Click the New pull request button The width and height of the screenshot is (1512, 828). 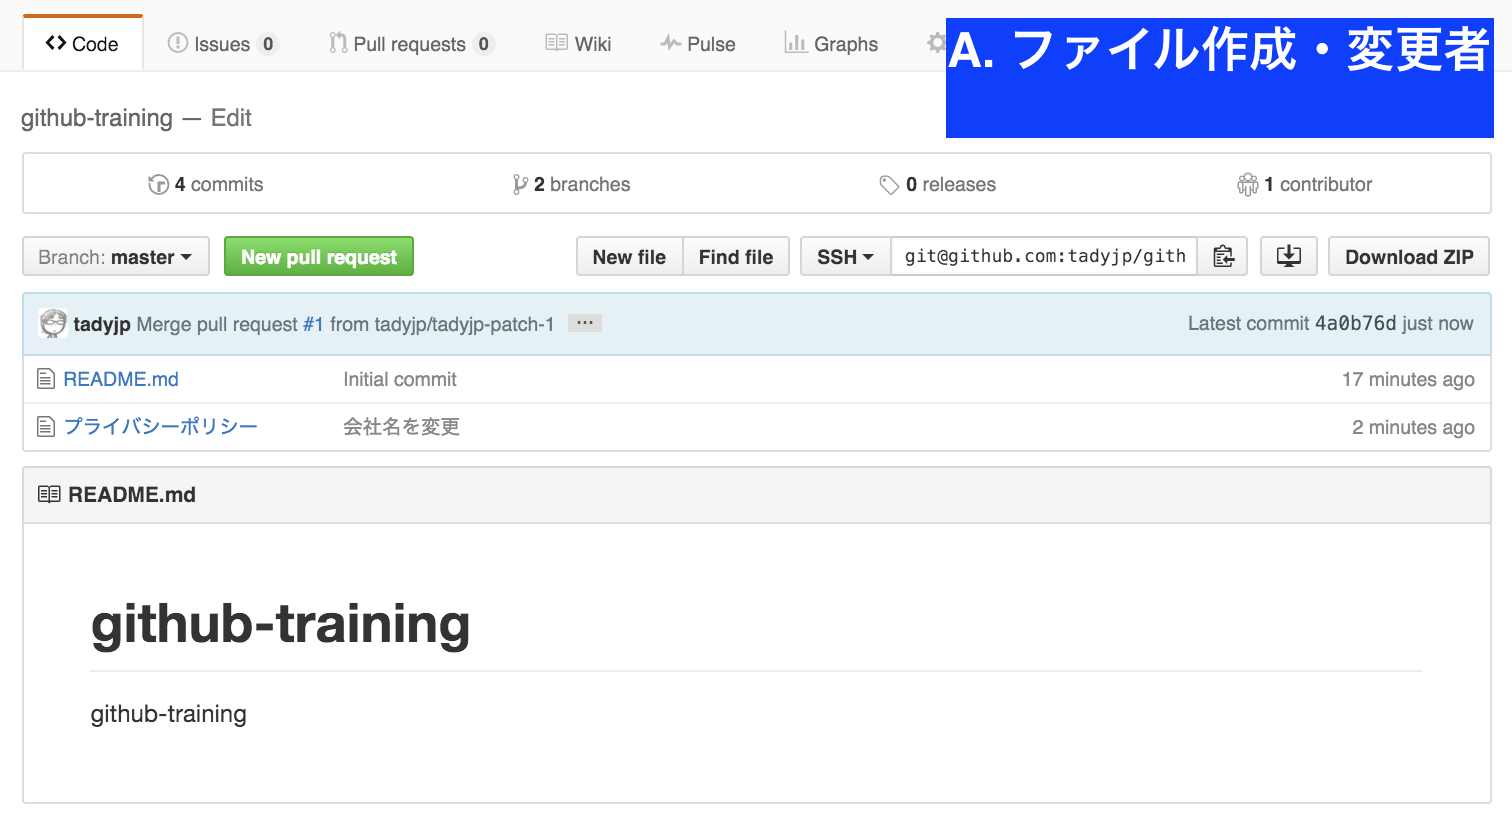pos(319,257)
